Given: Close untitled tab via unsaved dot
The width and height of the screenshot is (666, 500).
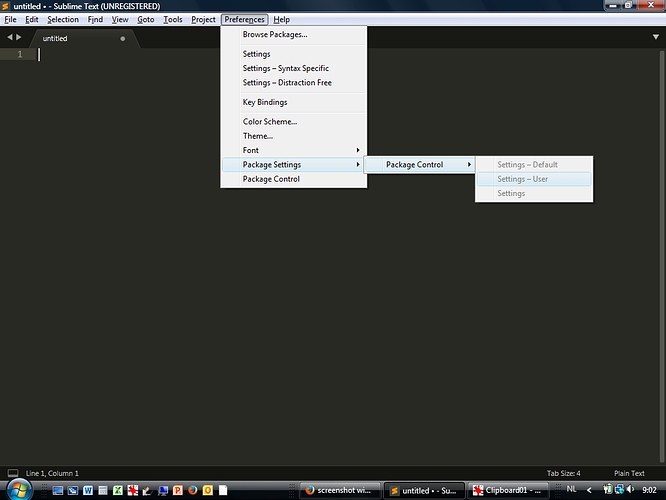Looking at the screenshot, I should [x=123, y=39].
